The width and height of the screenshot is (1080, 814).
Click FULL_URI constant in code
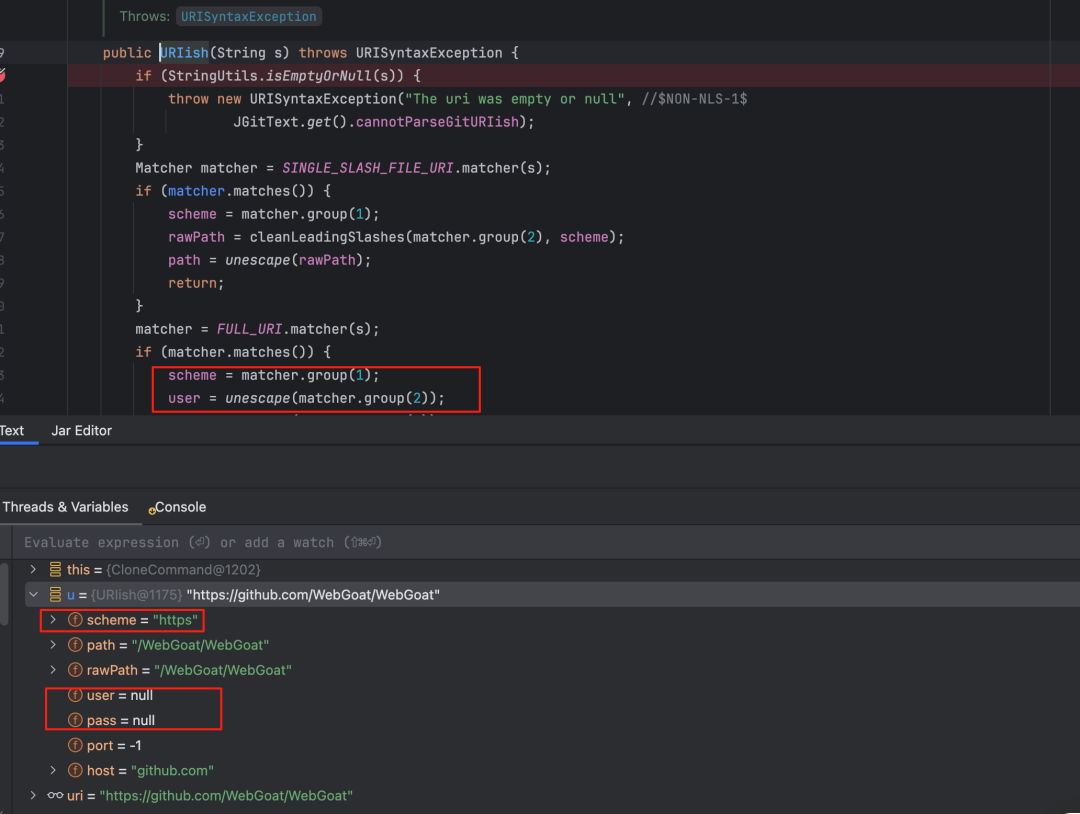click(249, 329)
